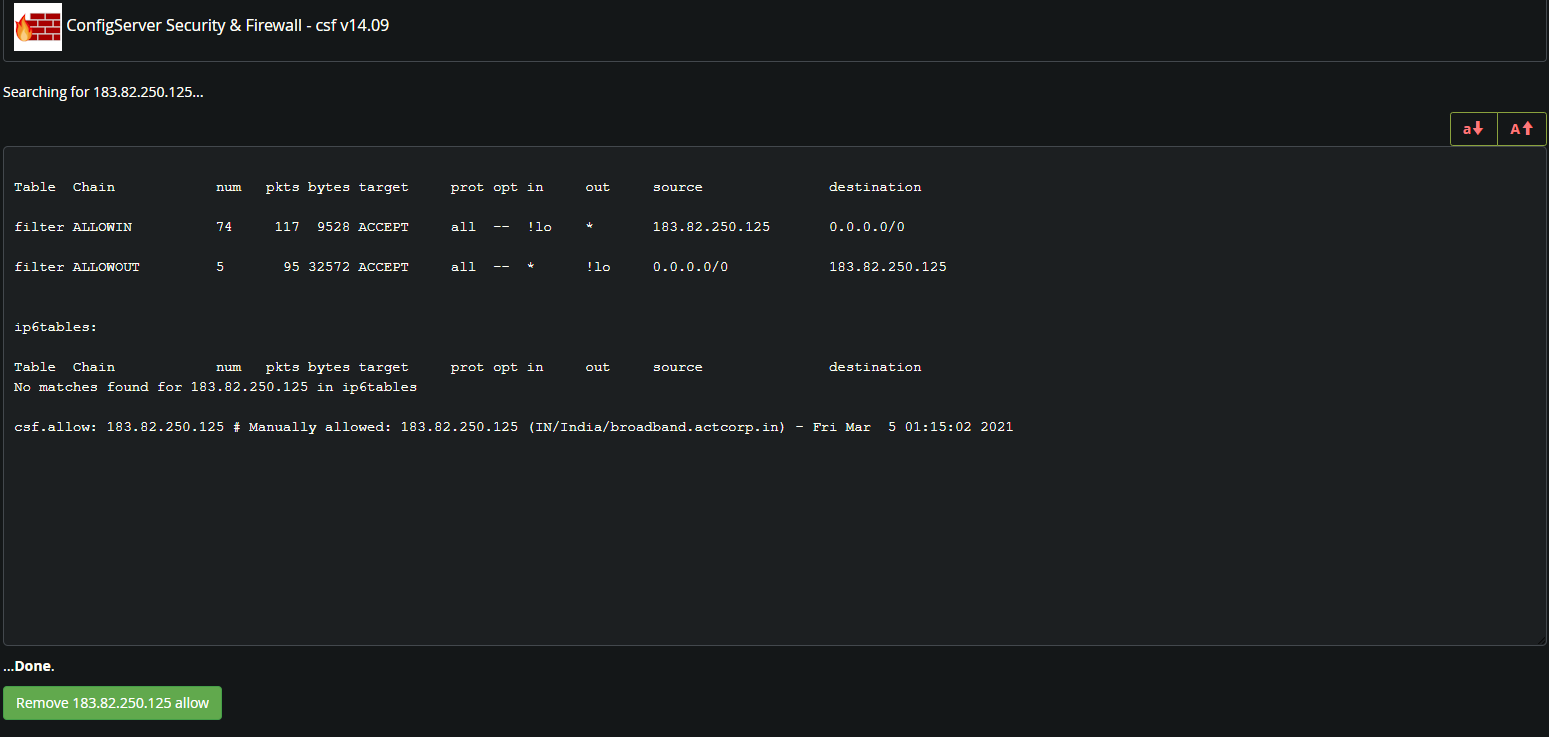
Task: Click the "...Done." status text
Action: click(x=29, y=666)
